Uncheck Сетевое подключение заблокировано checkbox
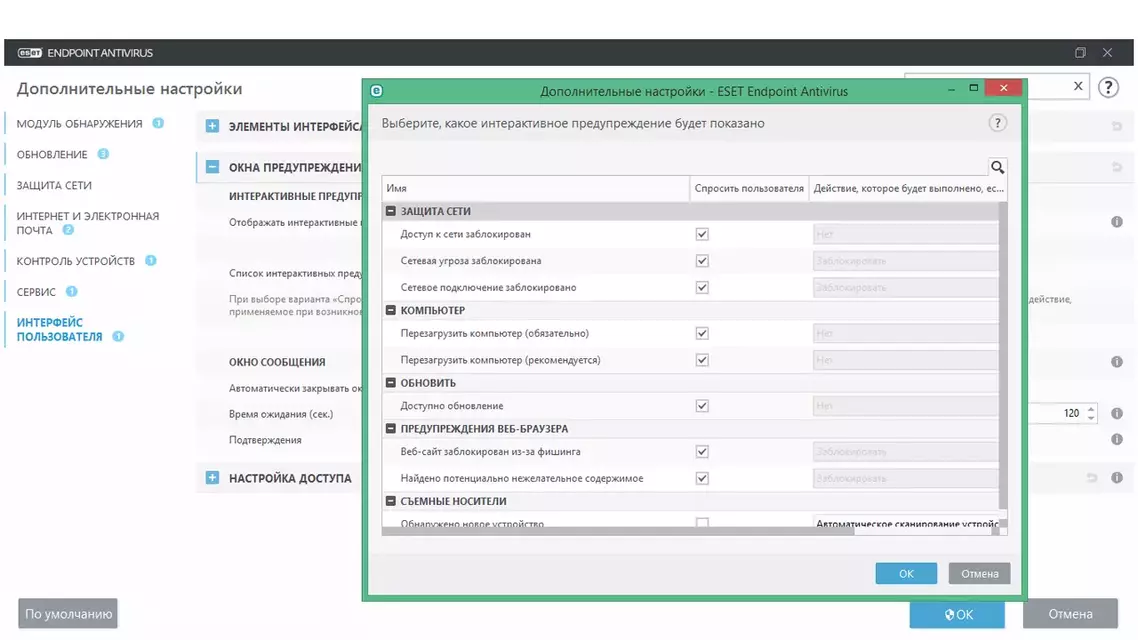The width and height of the screenshot is (1138, 640). click(x=702, y=287)
